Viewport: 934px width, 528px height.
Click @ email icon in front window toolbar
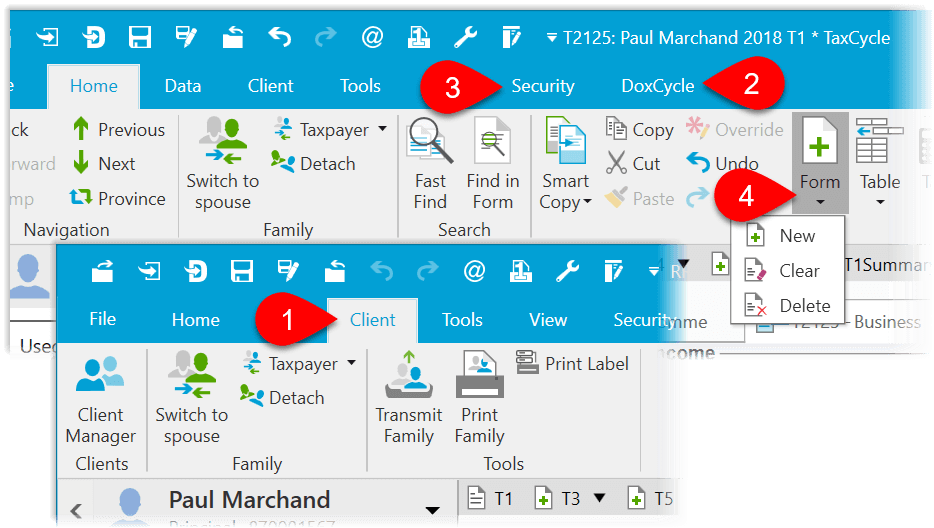point(474,271)
